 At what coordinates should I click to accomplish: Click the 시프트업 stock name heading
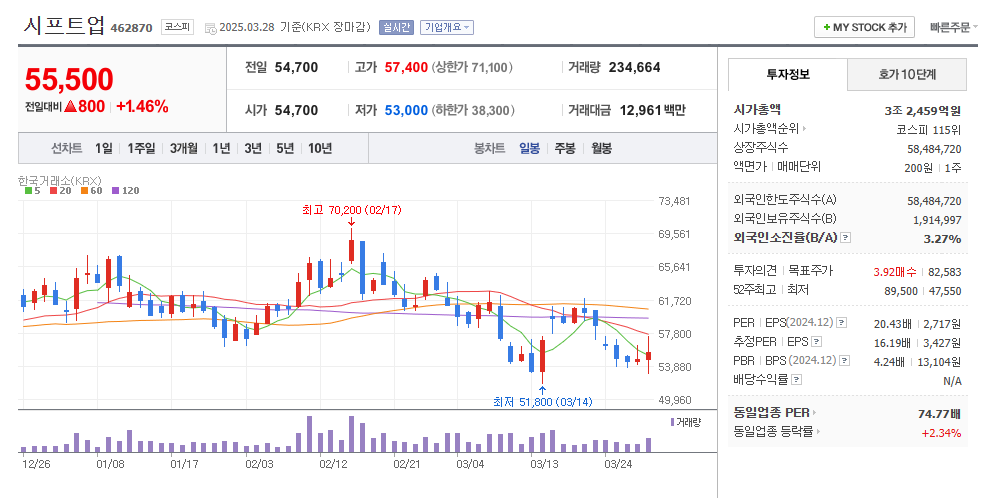(64, 25)
